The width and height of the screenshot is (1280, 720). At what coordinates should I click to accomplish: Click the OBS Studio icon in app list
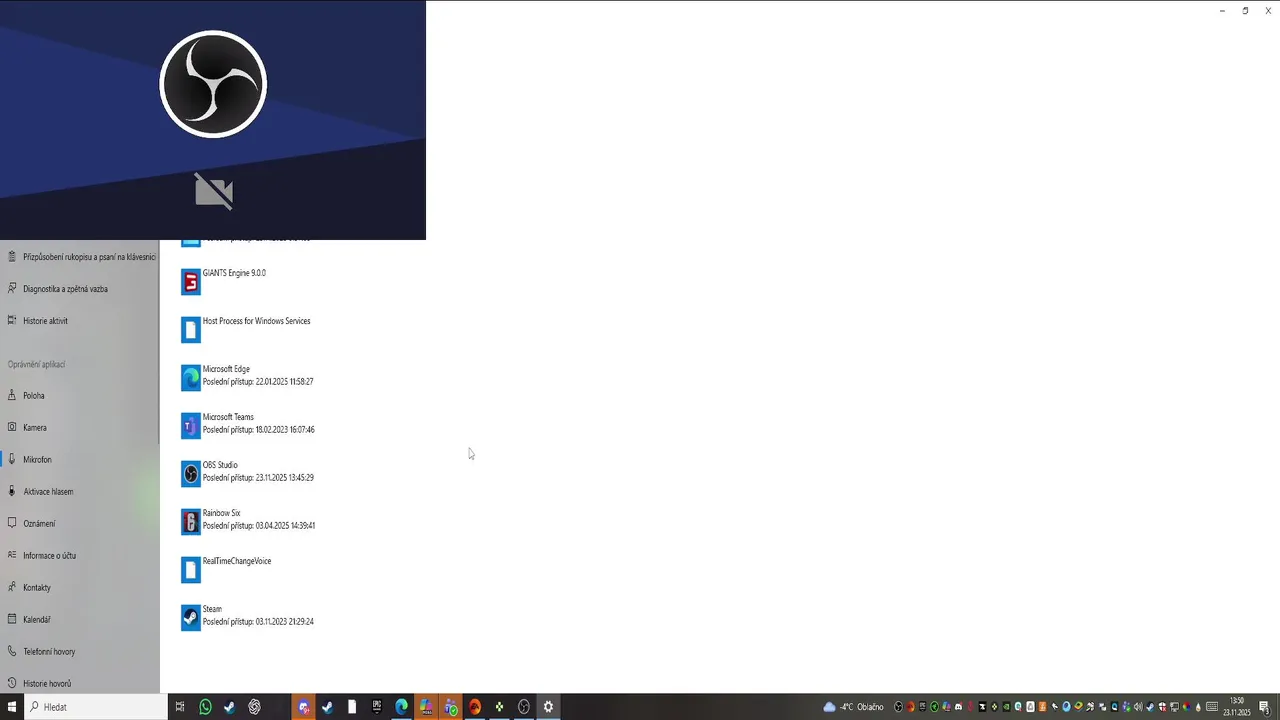click(190, 474)
